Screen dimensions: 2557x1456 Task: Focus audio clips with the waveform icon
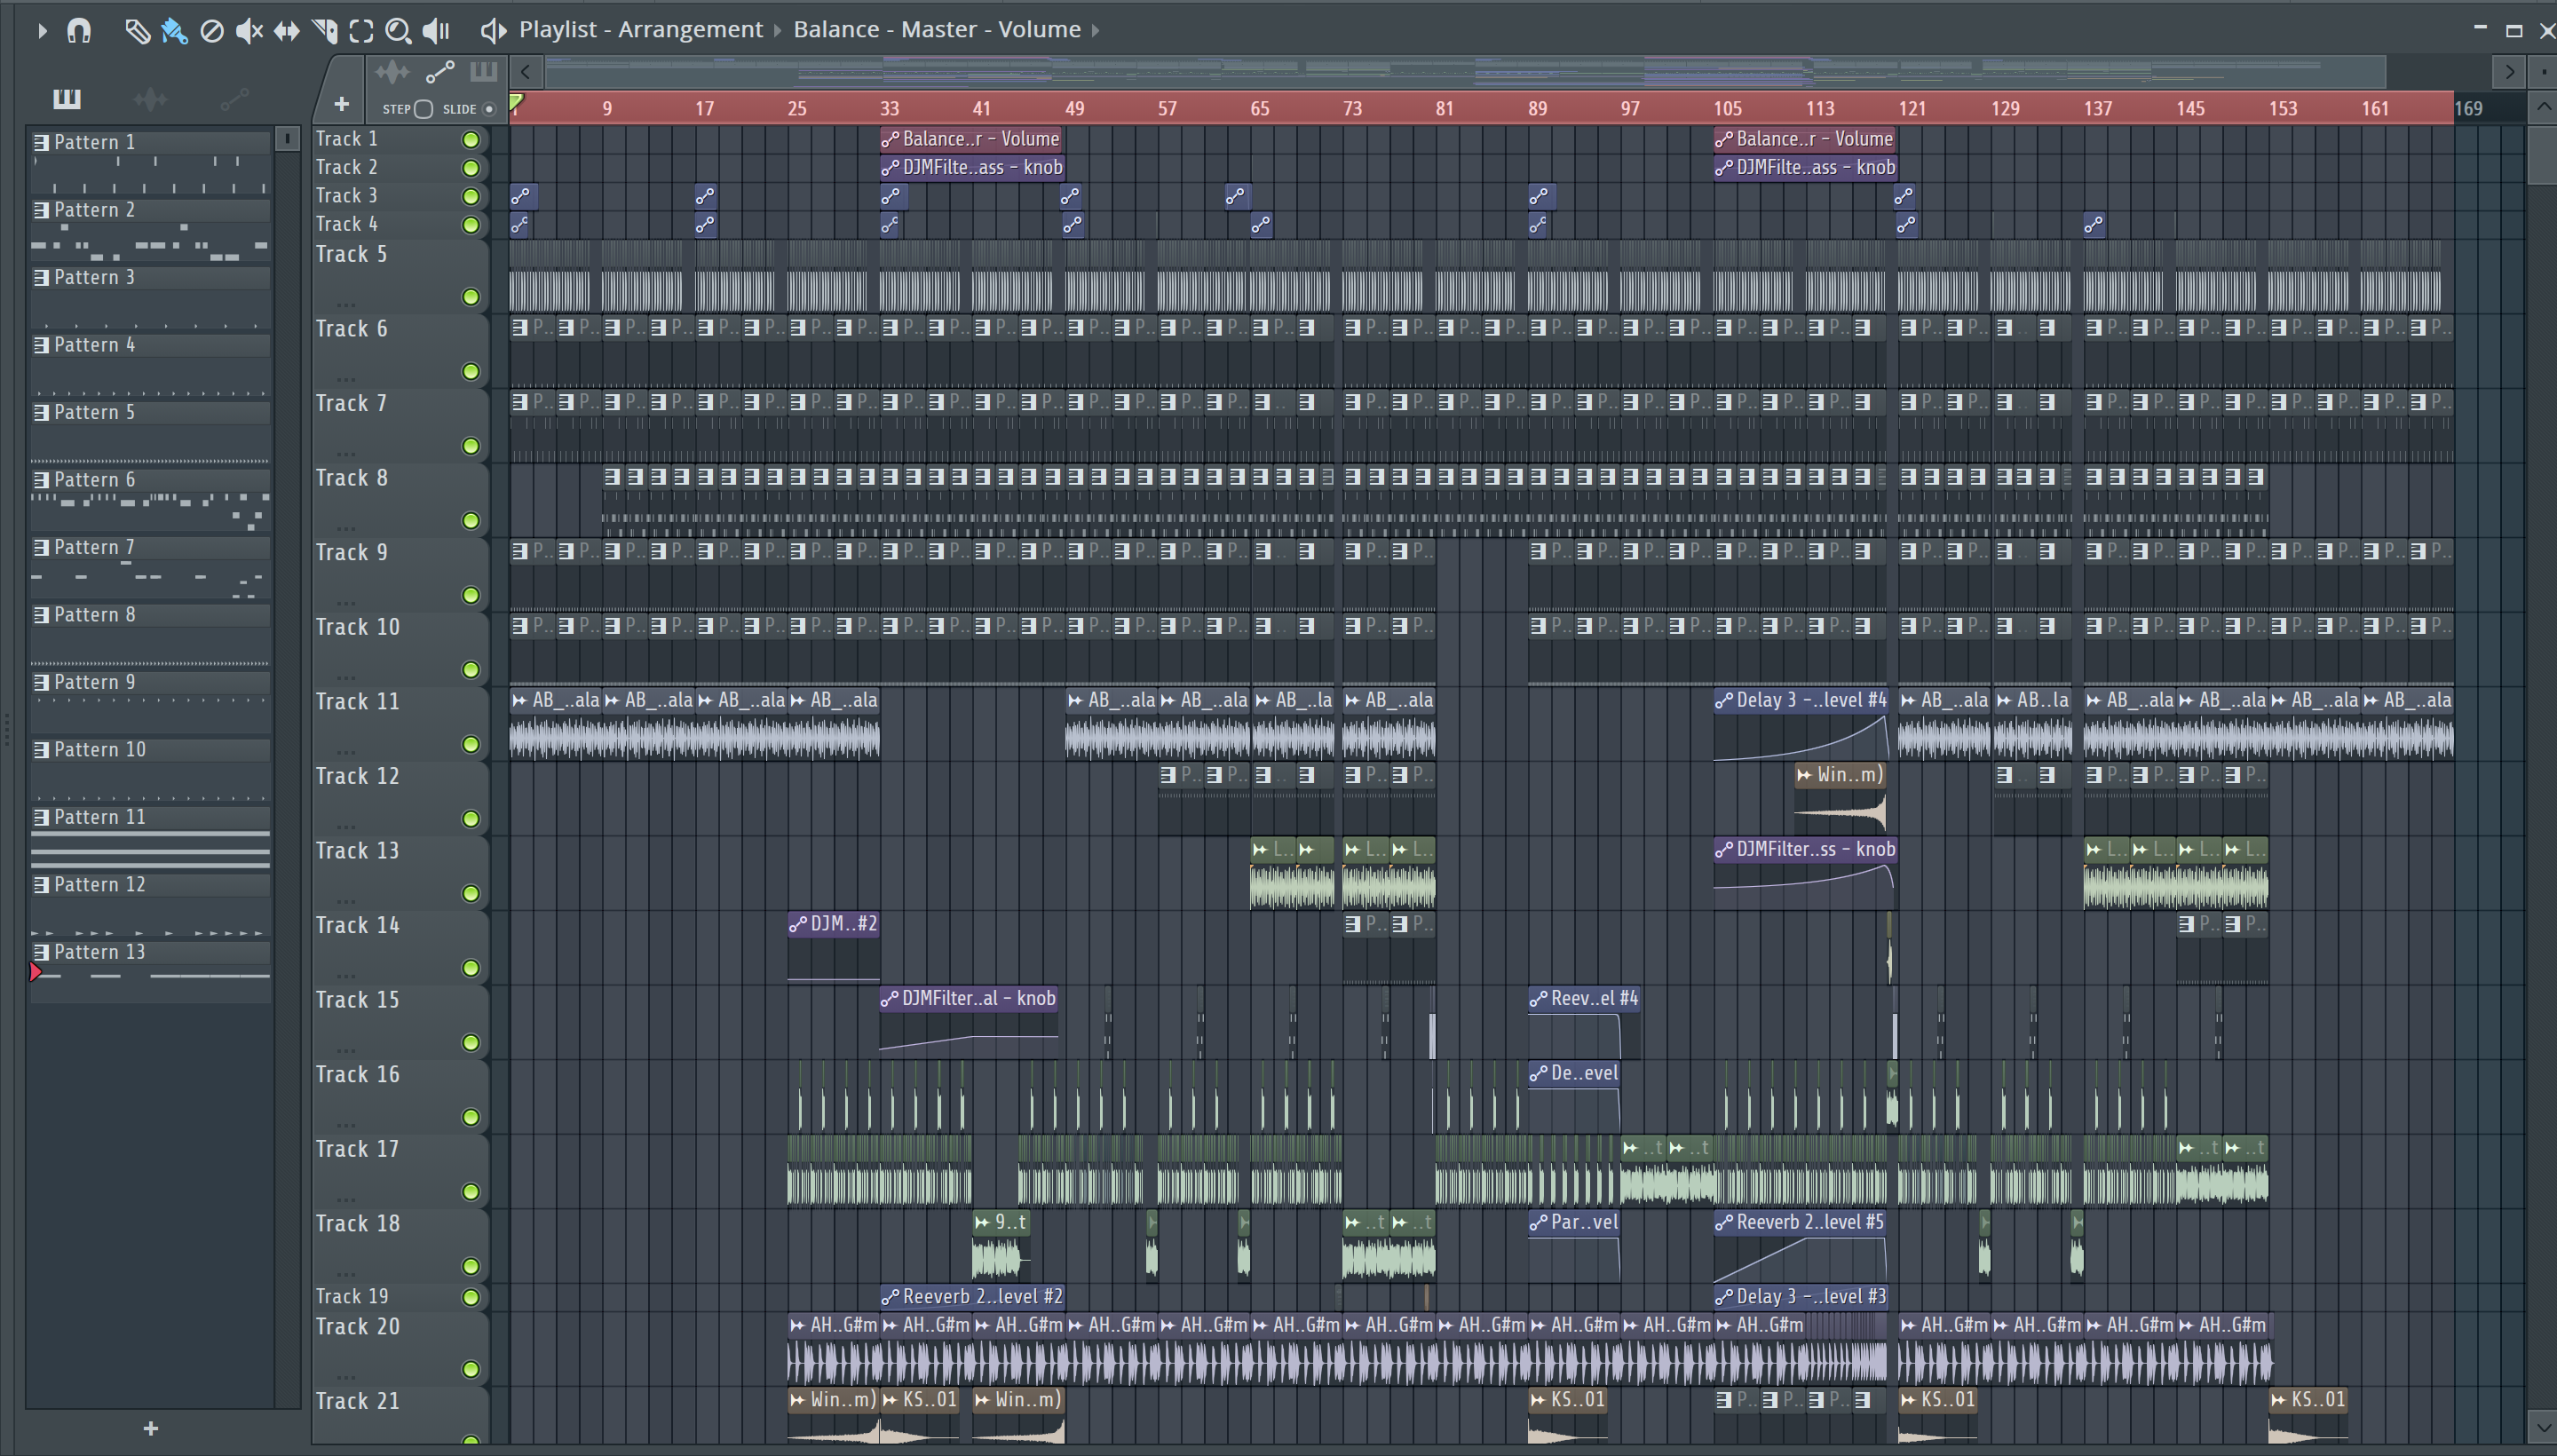392,72
